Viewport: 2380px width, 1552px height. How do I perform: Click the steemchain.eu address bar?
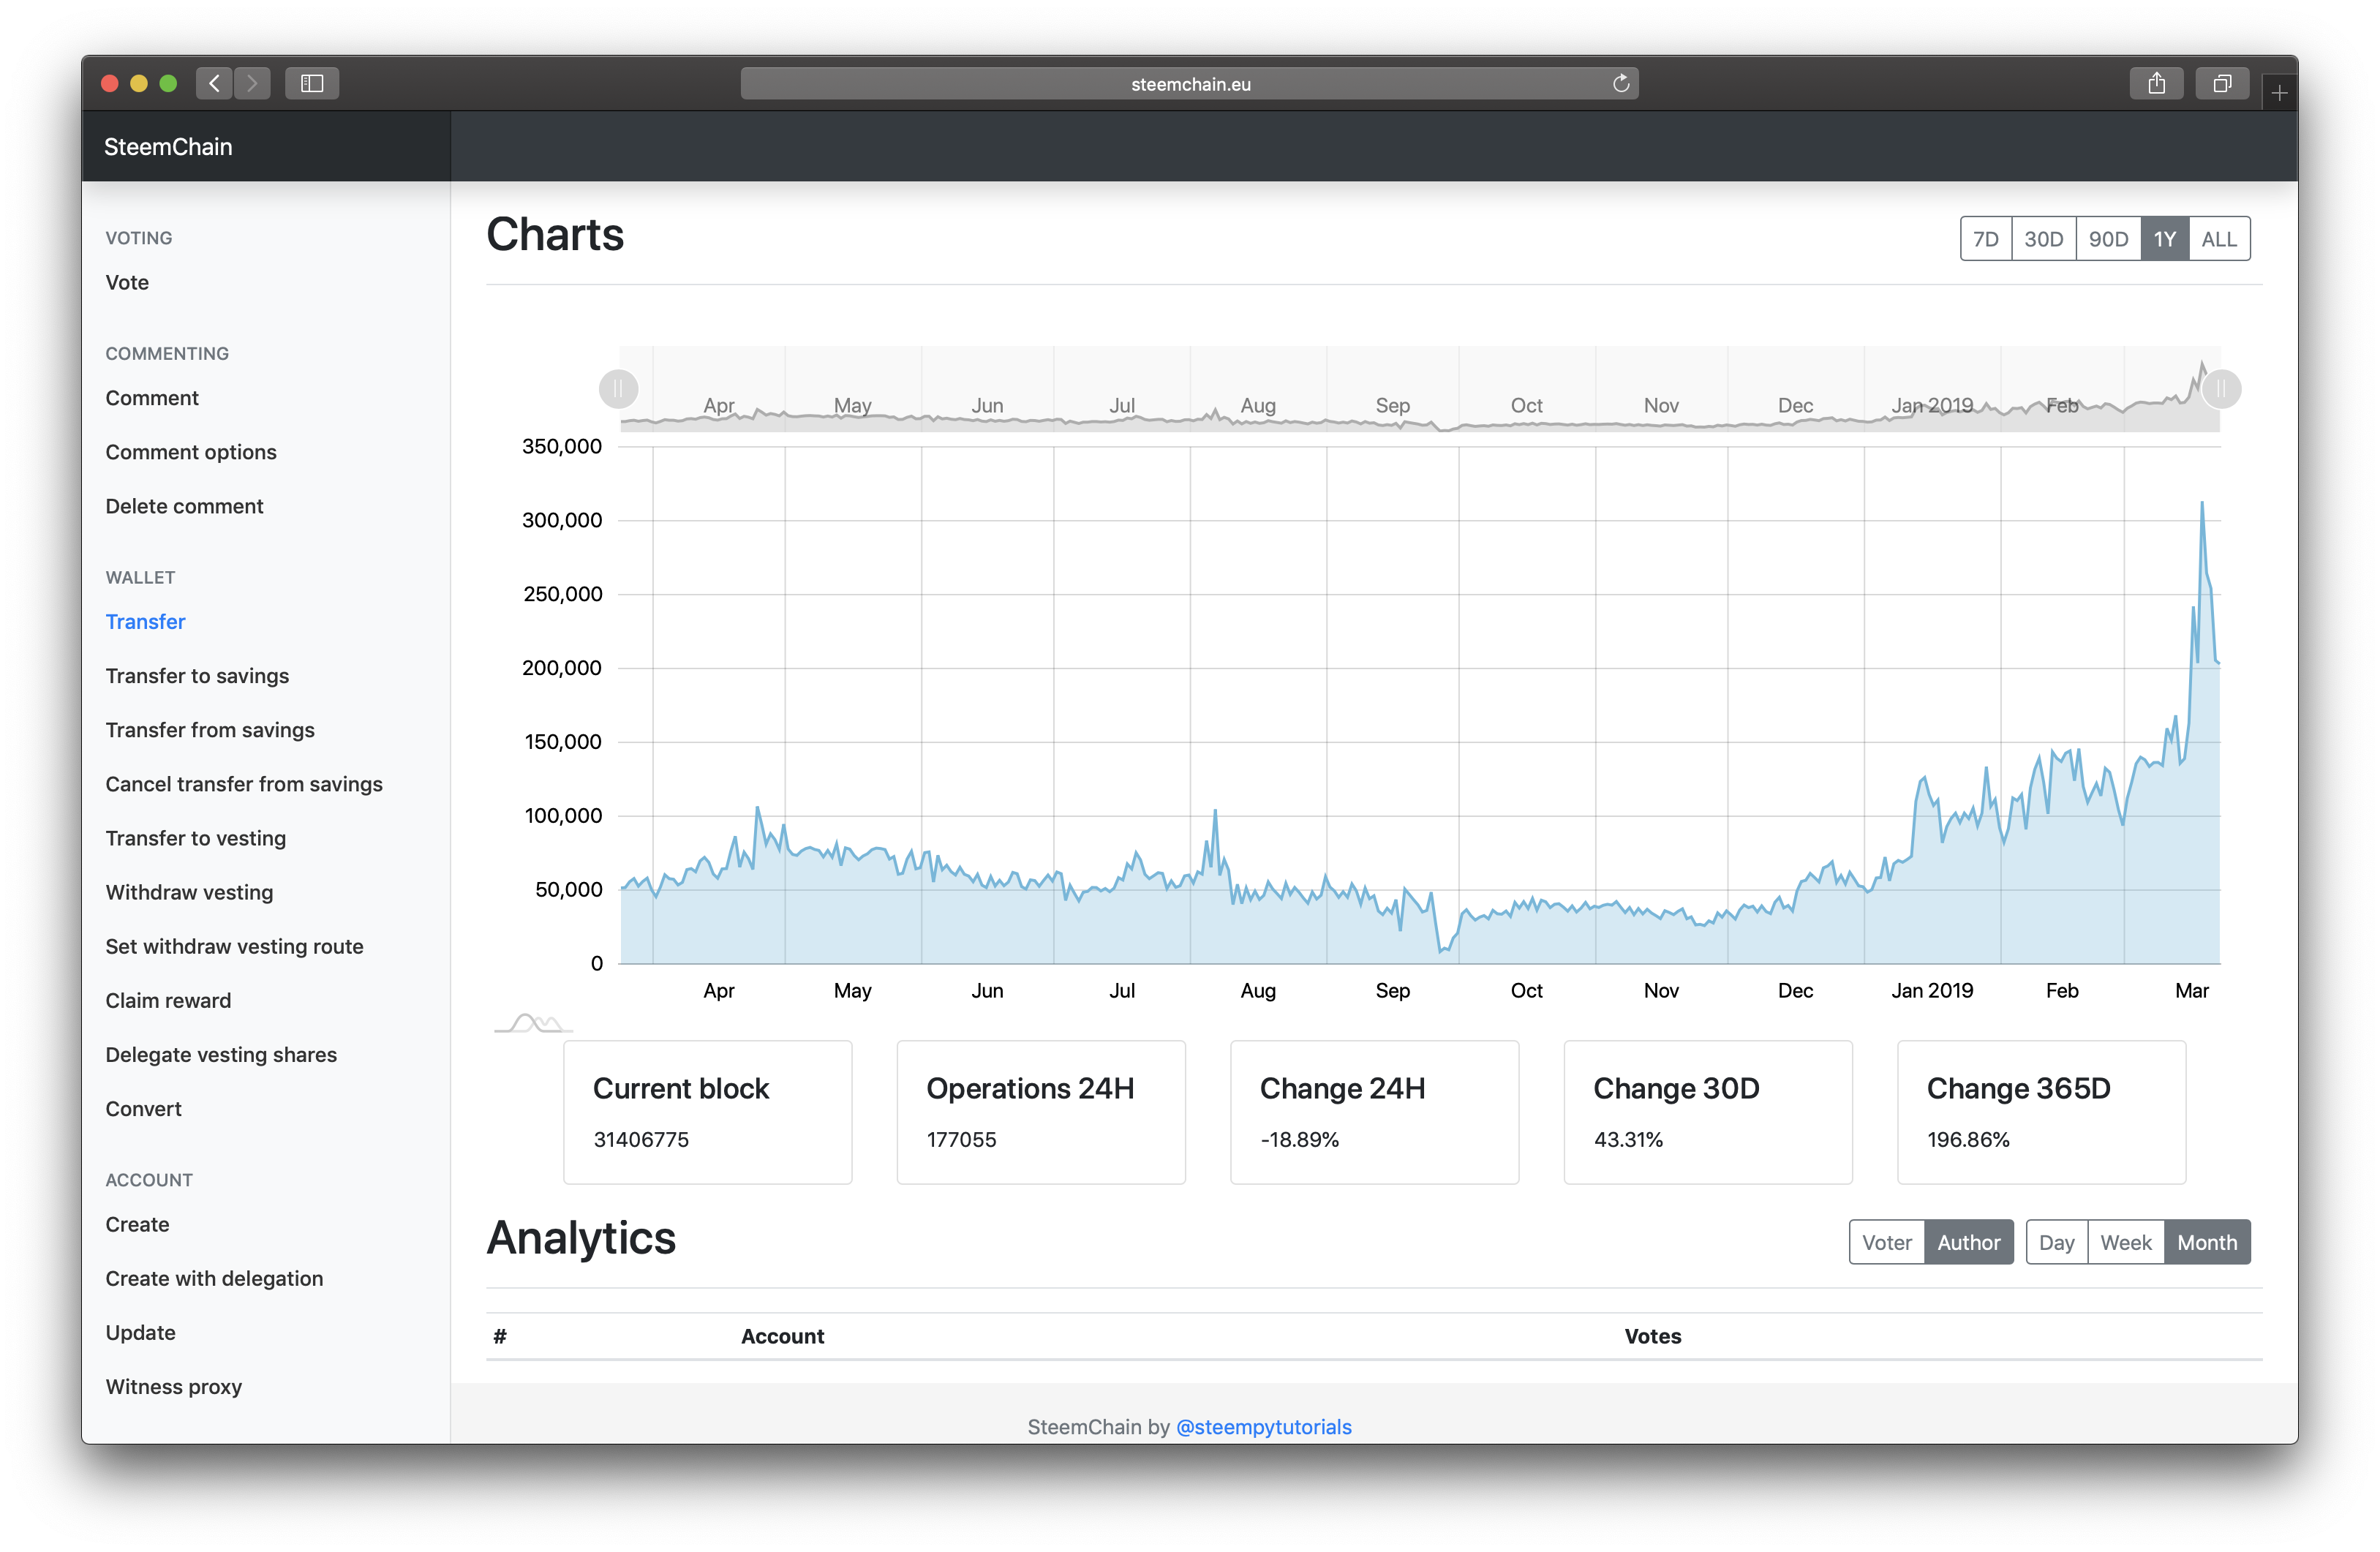[x=1189, y=84]
